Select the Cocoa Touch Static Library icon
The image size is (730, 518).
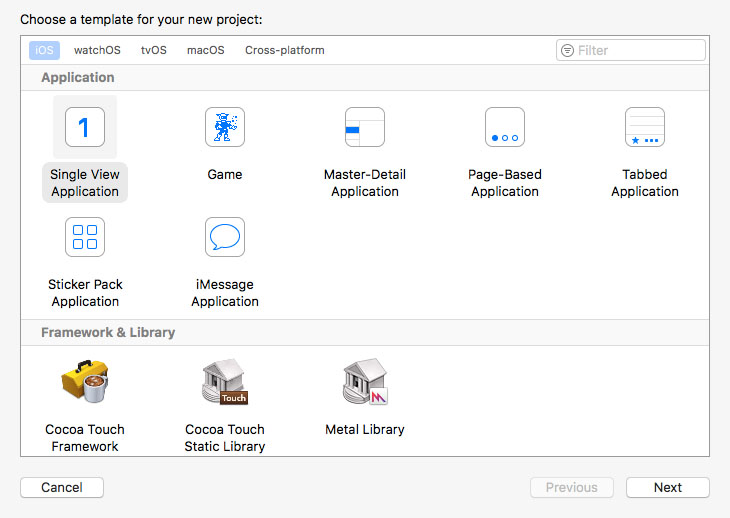point(225,381)
